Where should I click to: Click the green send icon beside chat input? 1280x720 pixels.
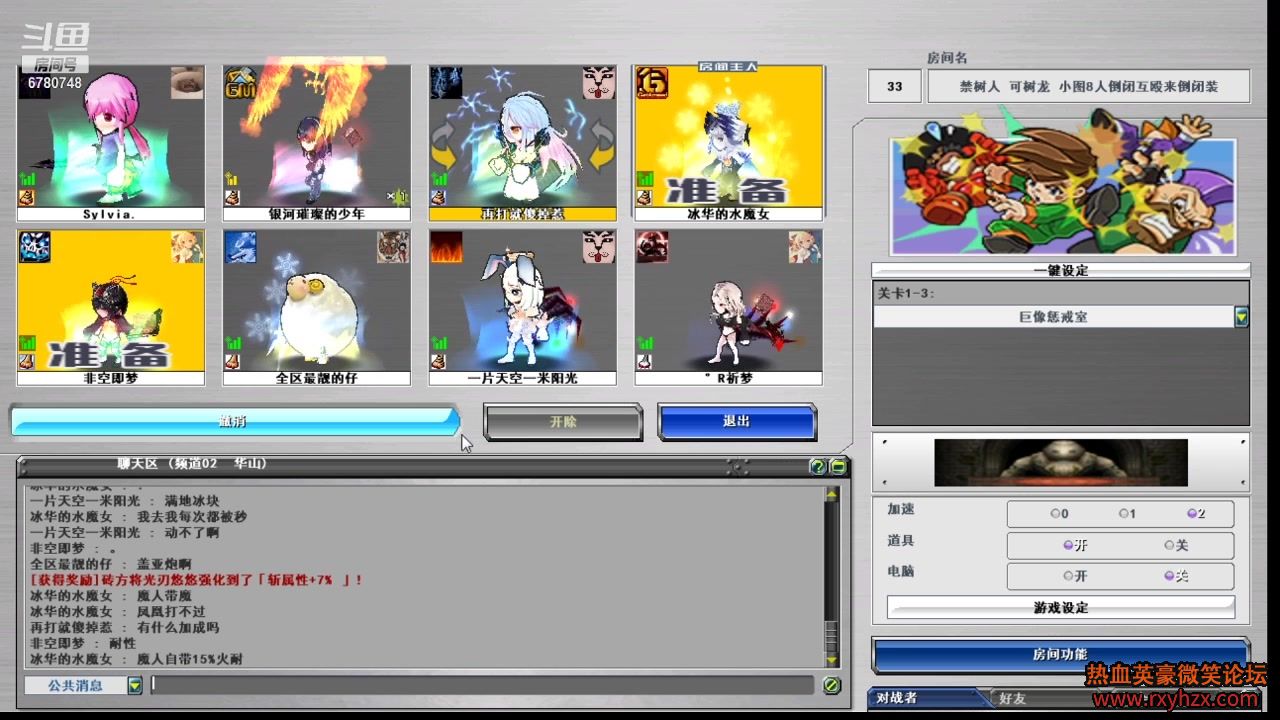(831, 685)
